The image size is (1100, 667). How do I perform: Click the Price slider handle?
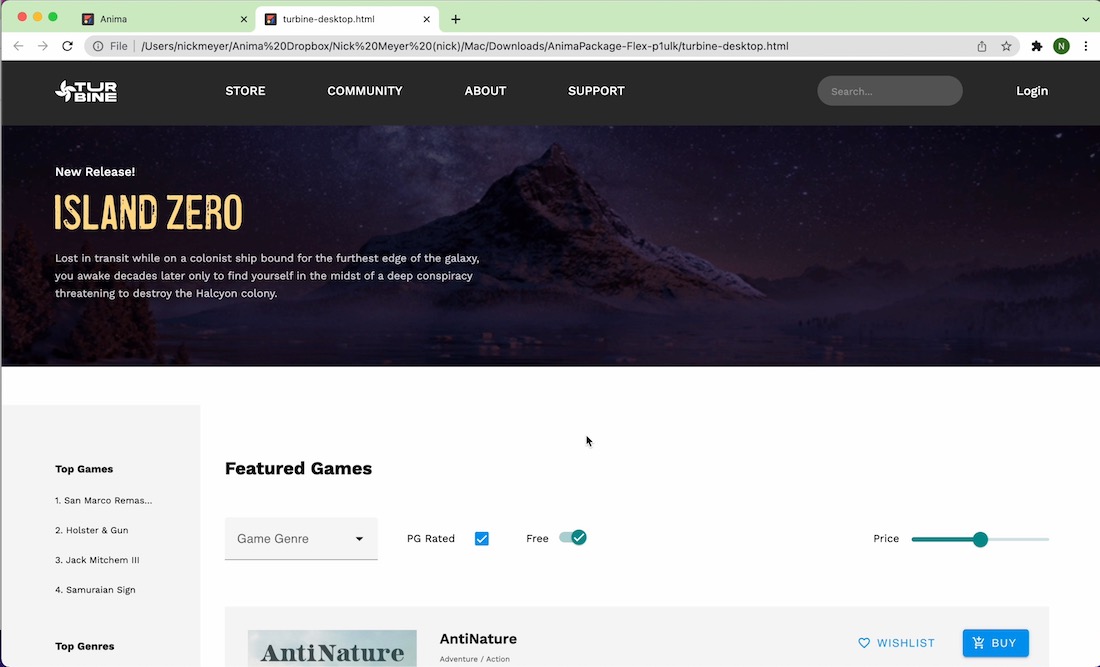tap(980, 539)
